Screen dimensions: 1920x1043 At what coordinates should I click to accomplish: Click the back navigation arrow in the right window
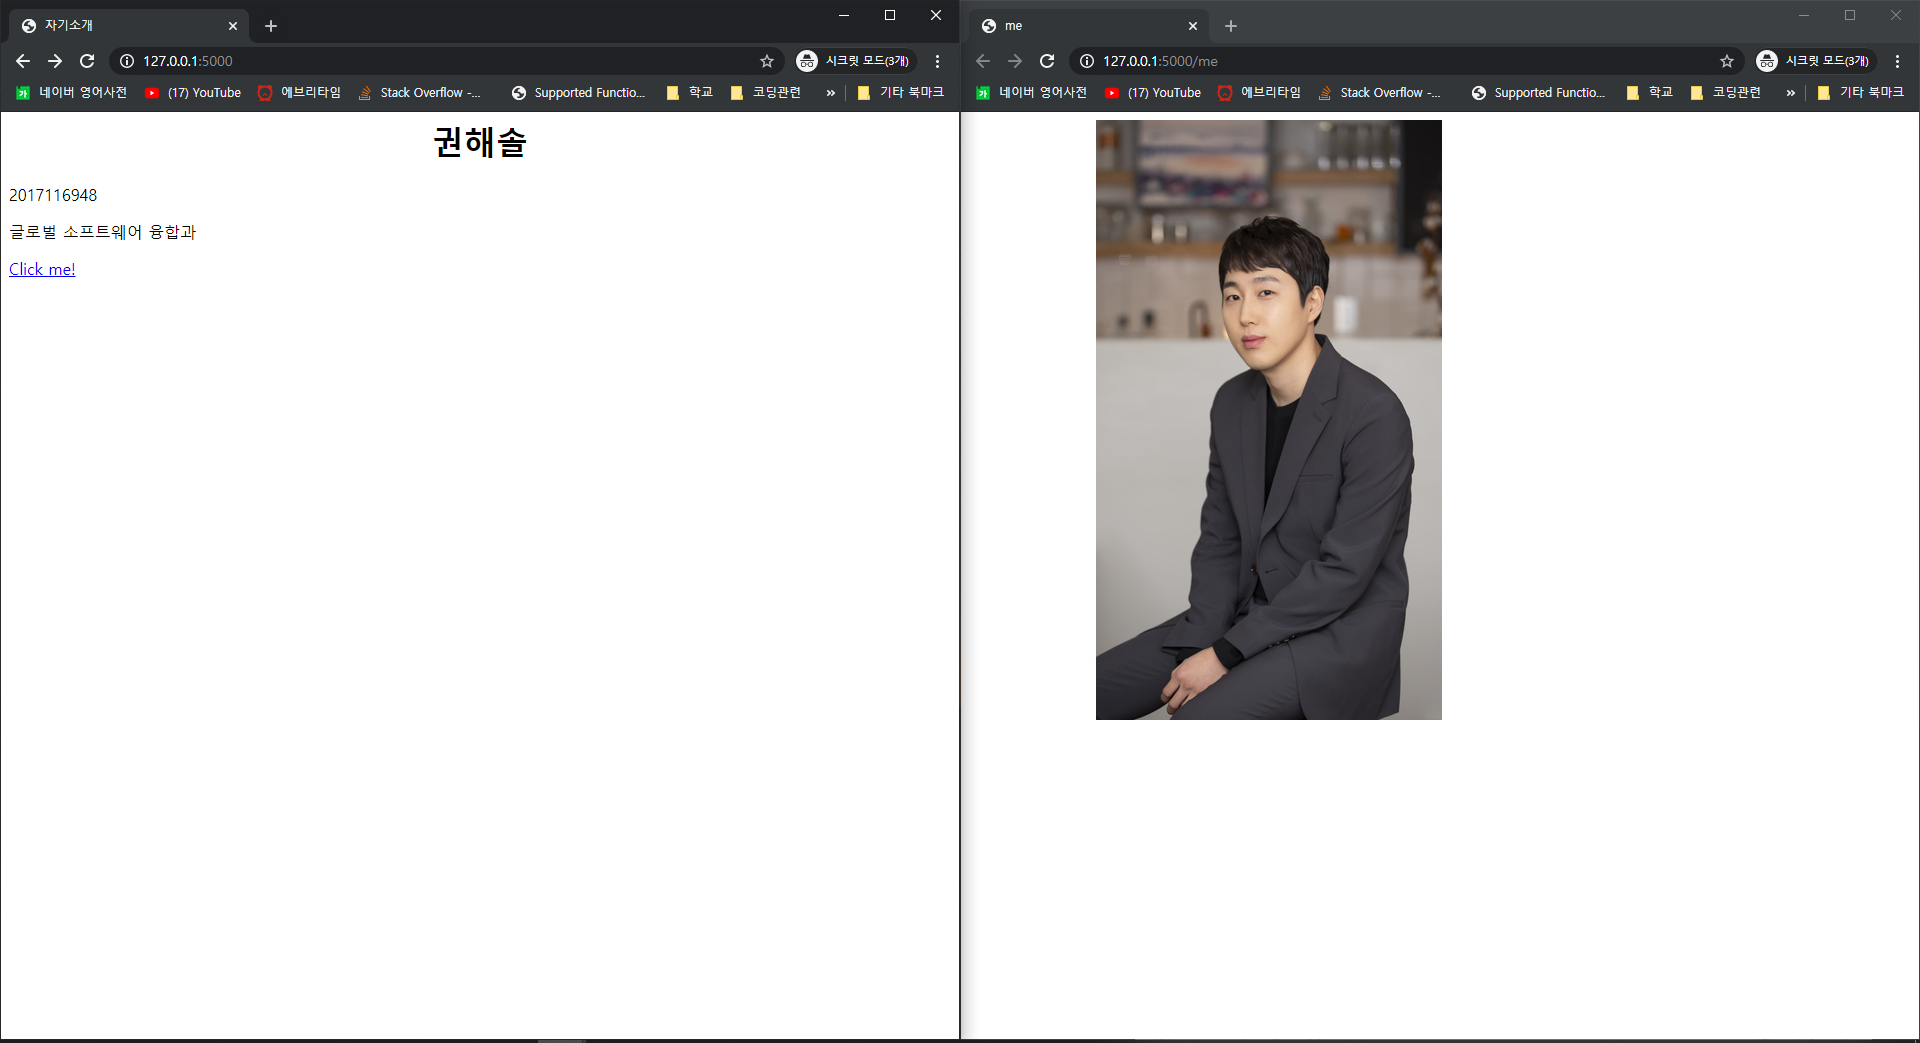pos(983,61)
